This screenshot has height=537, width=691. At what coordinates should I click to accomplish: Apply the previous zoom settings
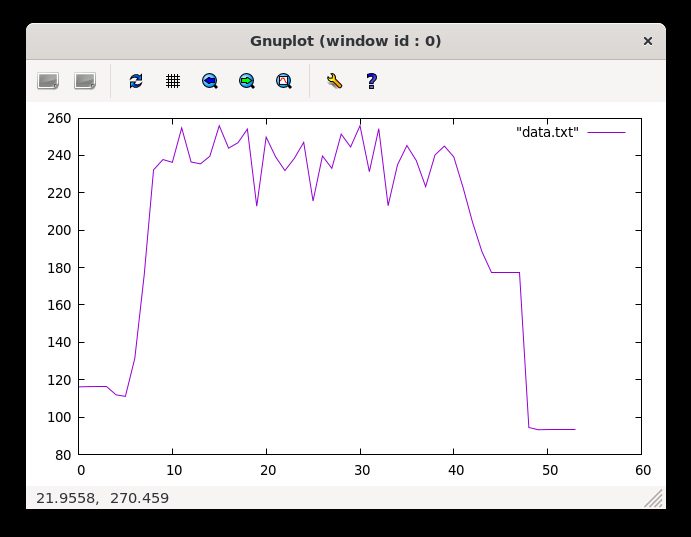pos(210,81)
